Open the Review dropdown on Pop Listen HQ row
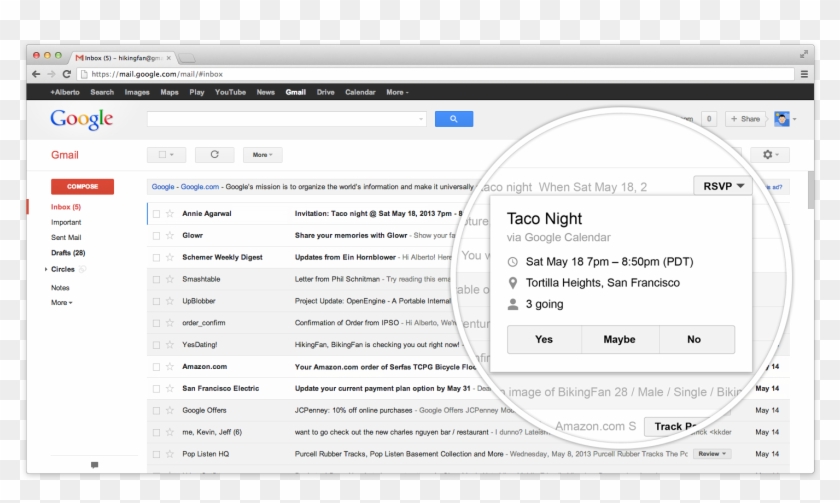The height and width of the screenshot is (503, 840). point(712,454)
